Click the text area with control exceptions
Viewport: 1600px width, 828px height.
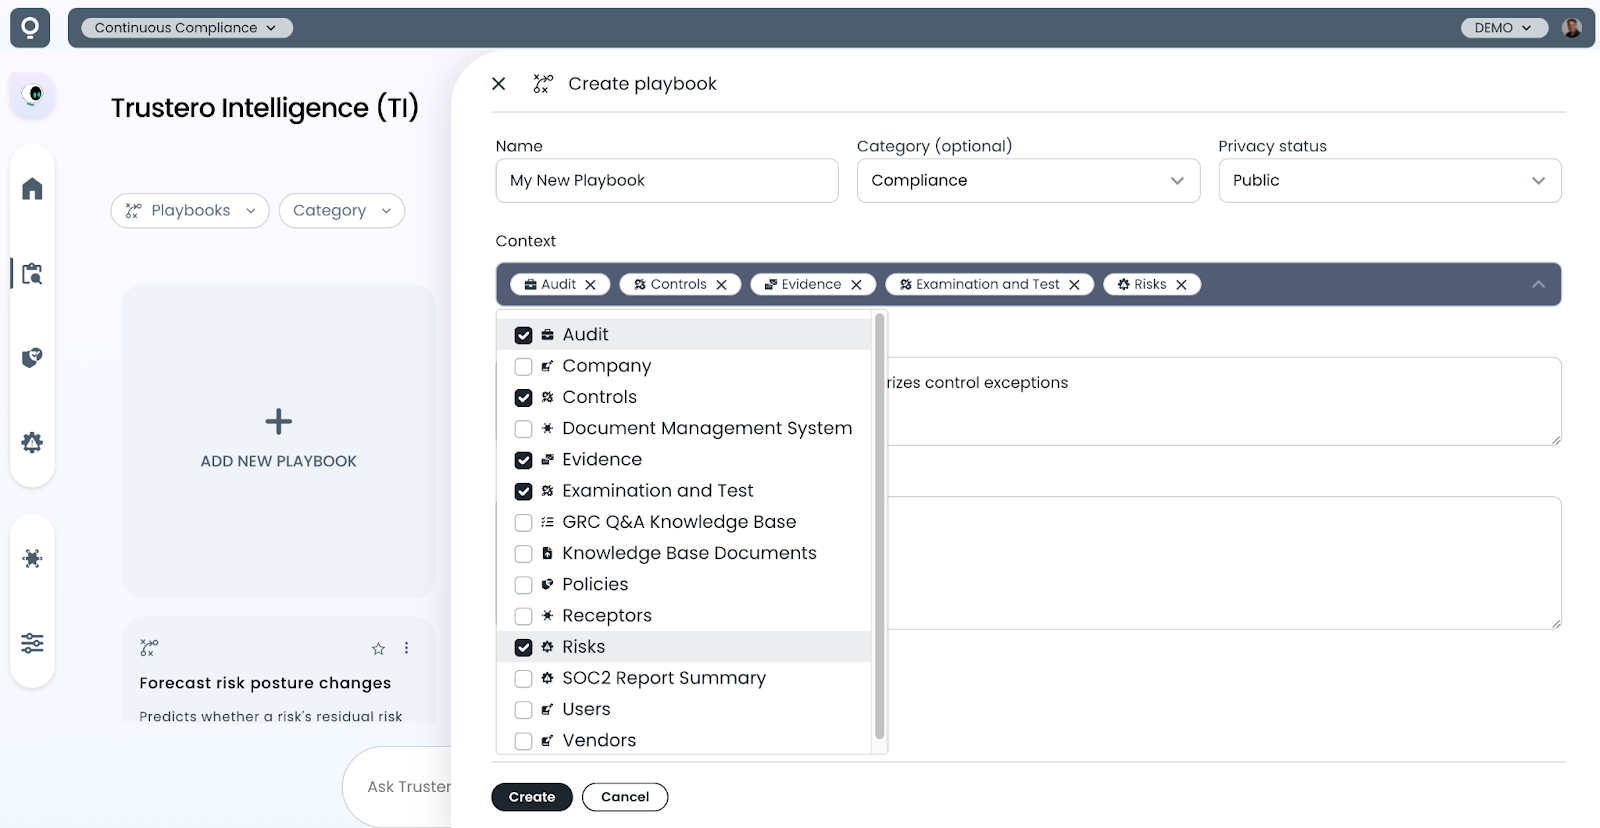pyautogui.click(x=1224, y=401)
